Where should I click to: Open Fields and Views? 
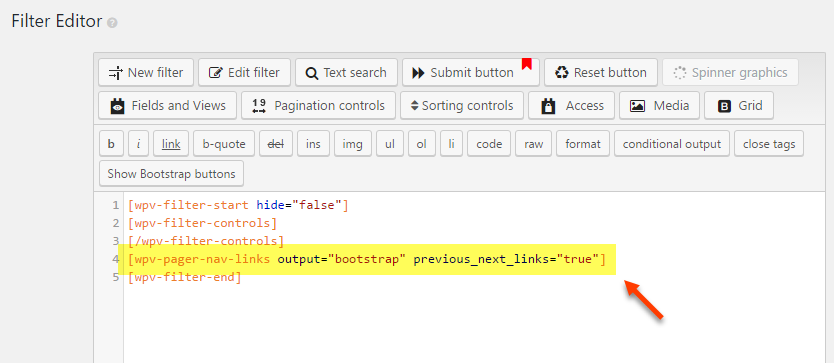(x=168, y=105)
